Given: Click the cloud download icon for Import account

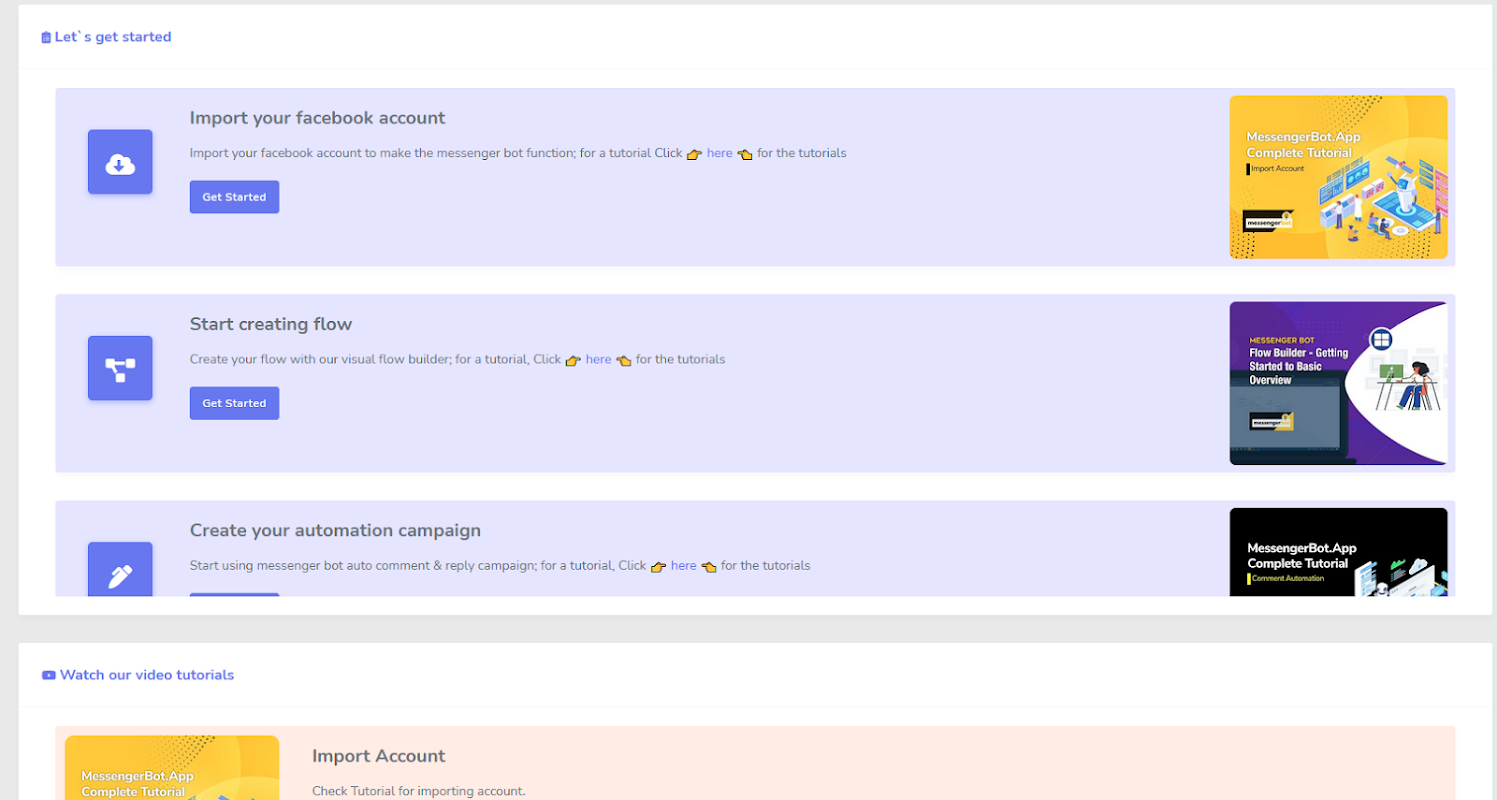Looking at the screenshot, I should pos(120,162).
